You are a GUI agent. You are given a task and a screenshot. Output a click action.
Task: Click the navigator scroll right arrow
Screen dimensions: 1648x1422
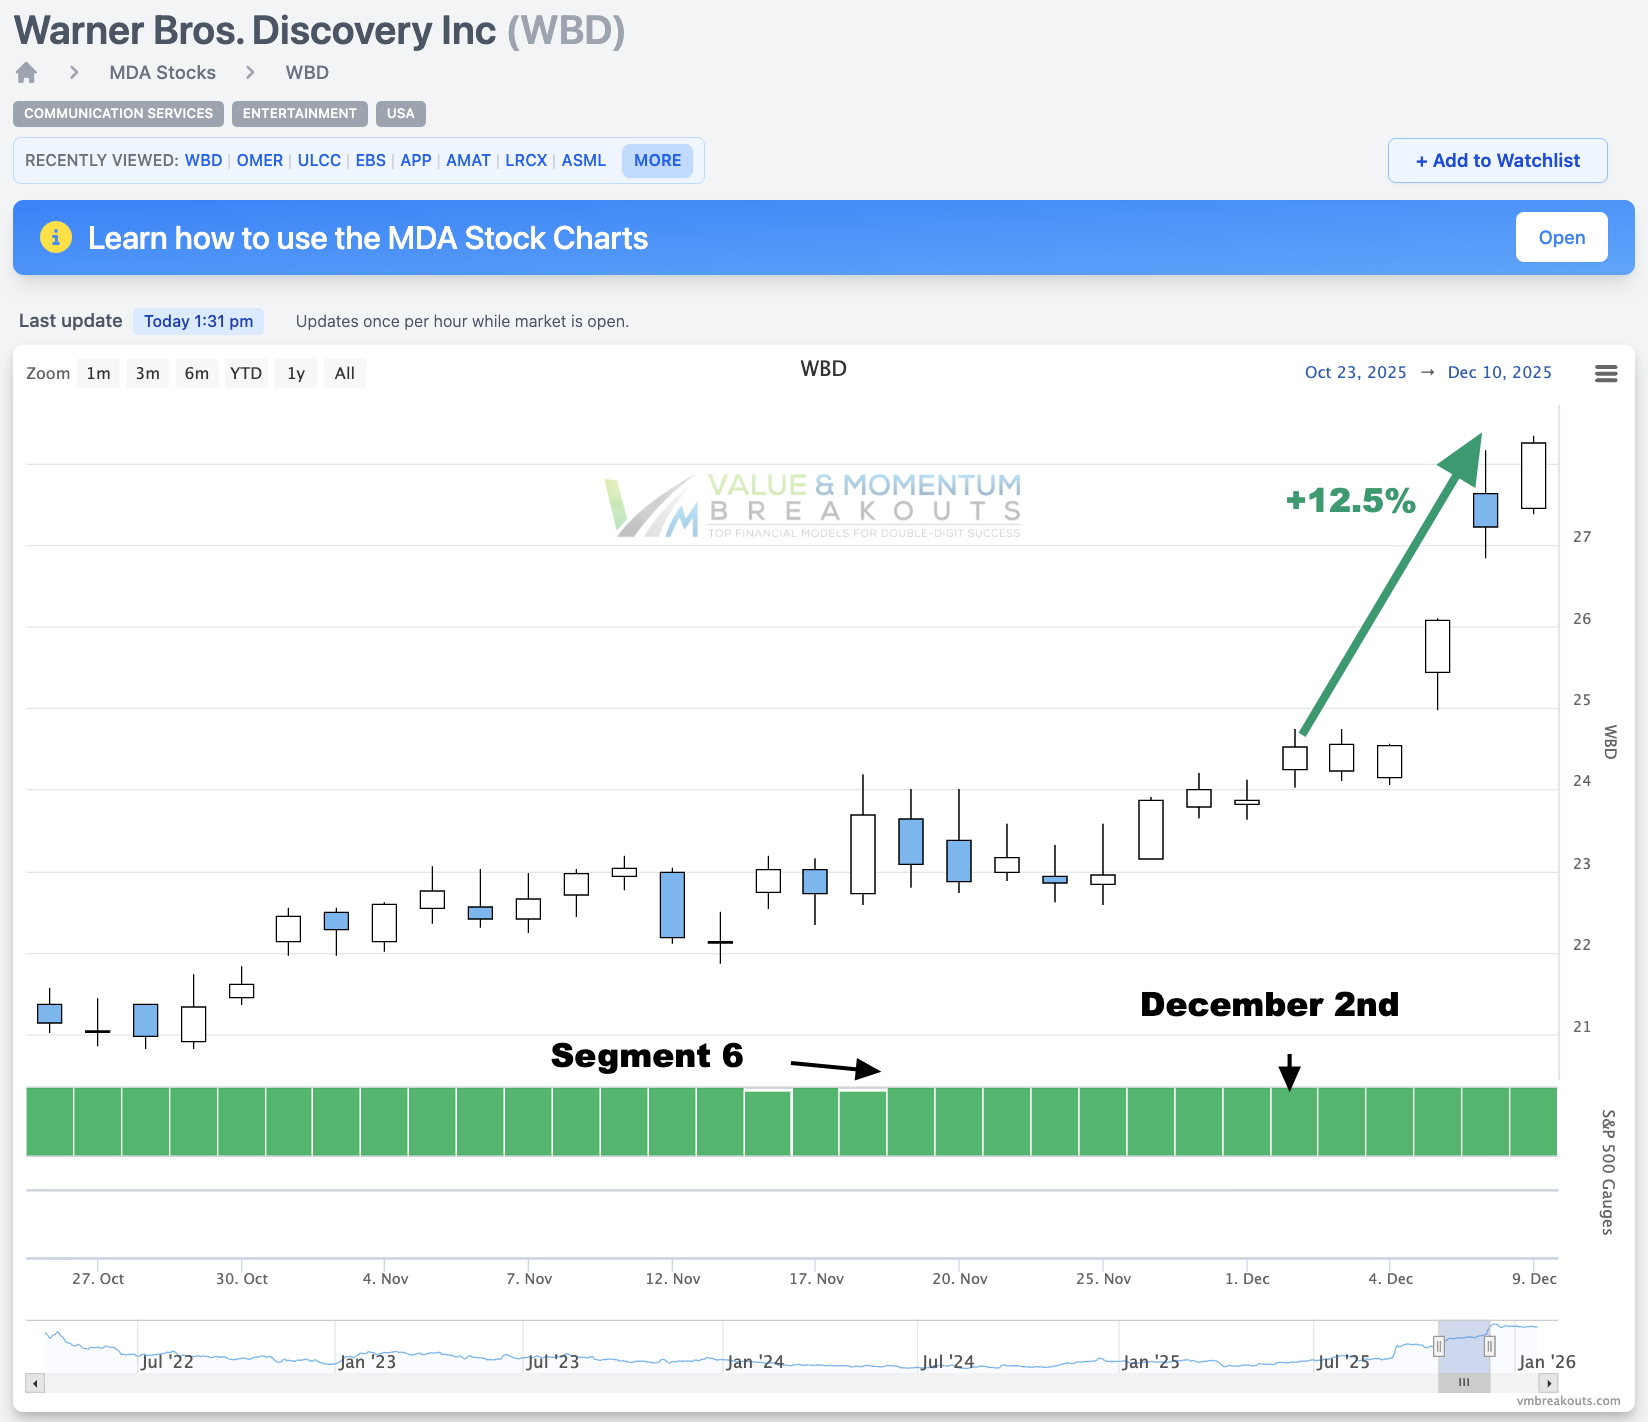[1548, 1383]
